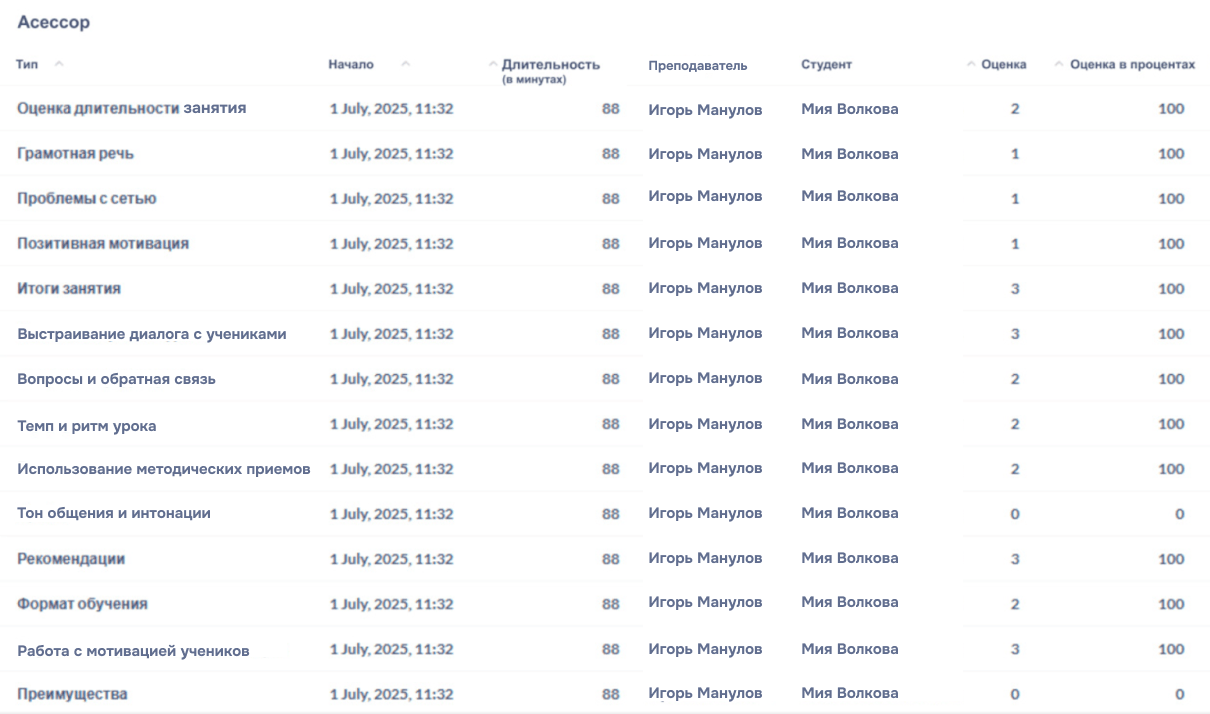Image resolution: width=1210 pixels, height=714 pixels.
Task: Select the row Выстраивание диалога с учениками
Action: pos(605,333)
